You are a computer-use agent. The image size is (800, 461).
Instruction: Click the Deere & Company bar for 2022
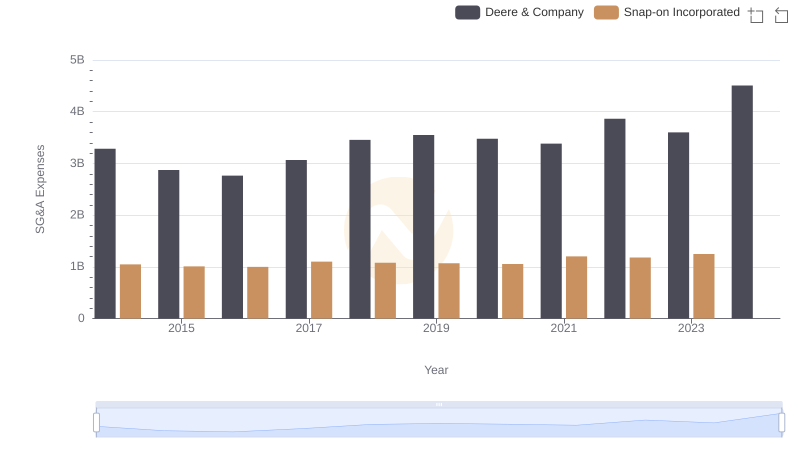(x=615, y=219)
